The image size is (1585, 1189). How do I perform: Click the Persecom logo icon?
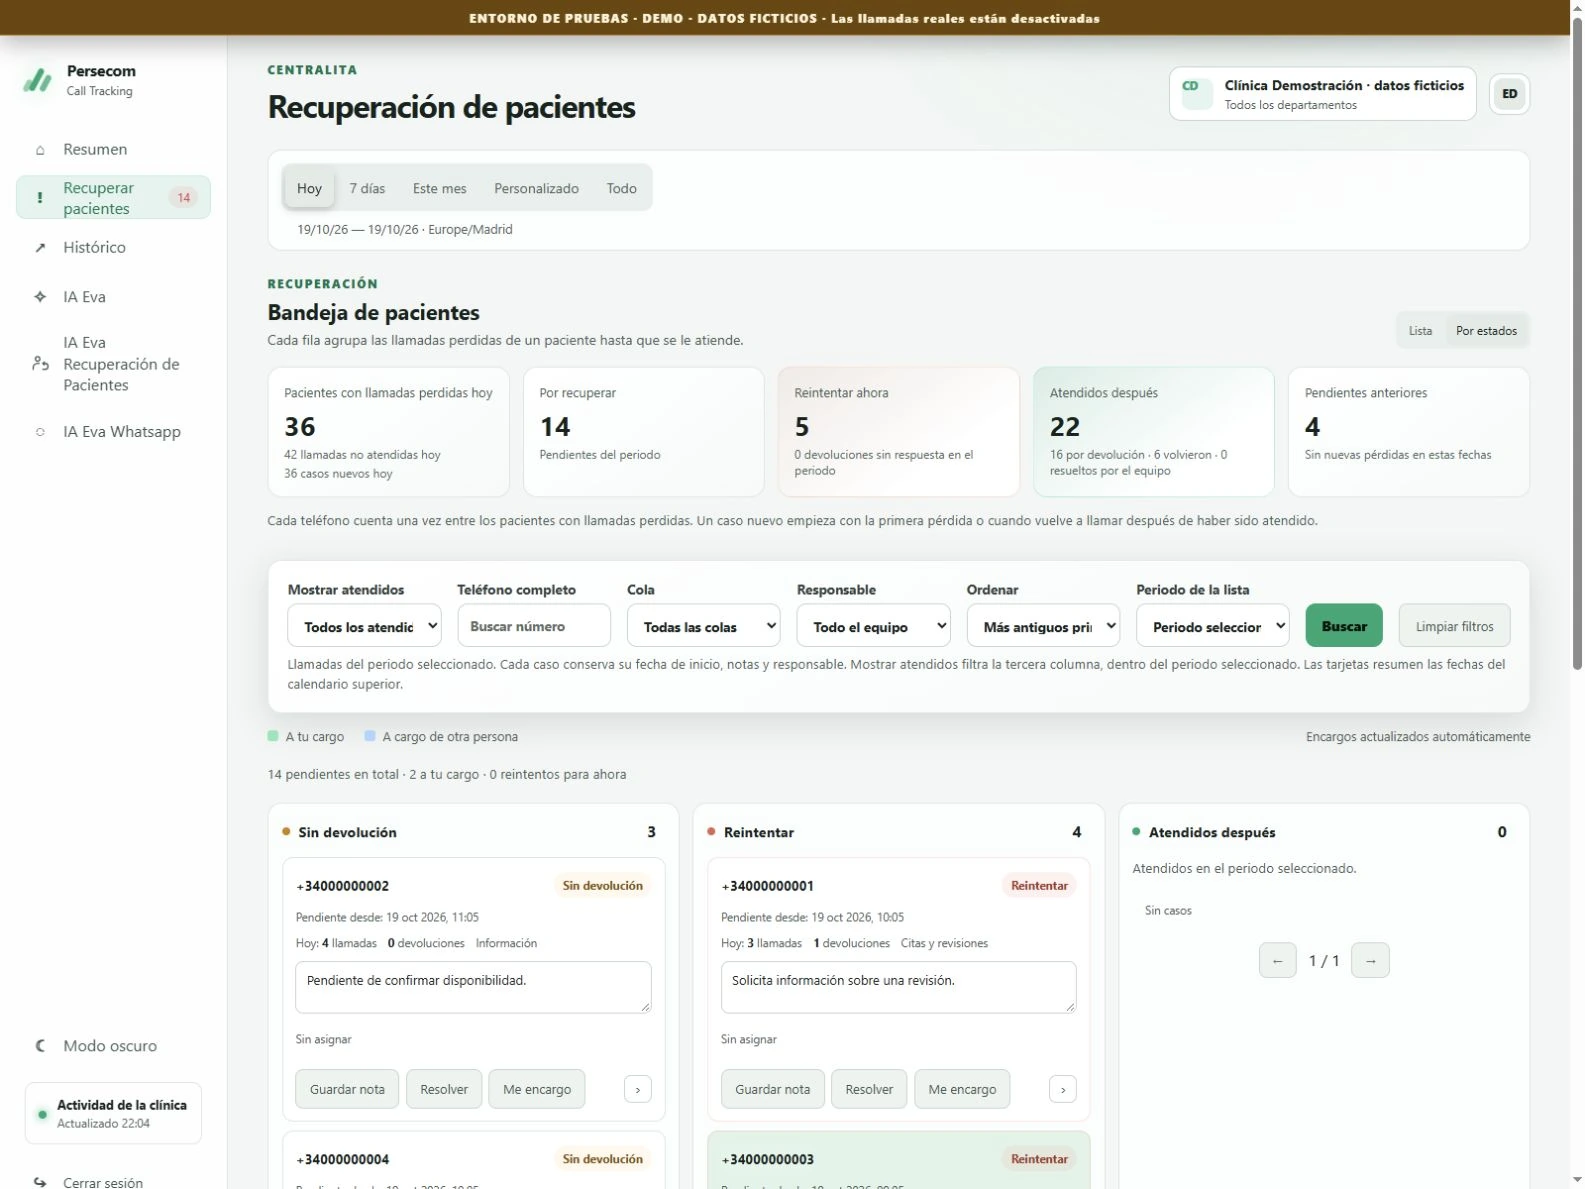tap(38, 80)
